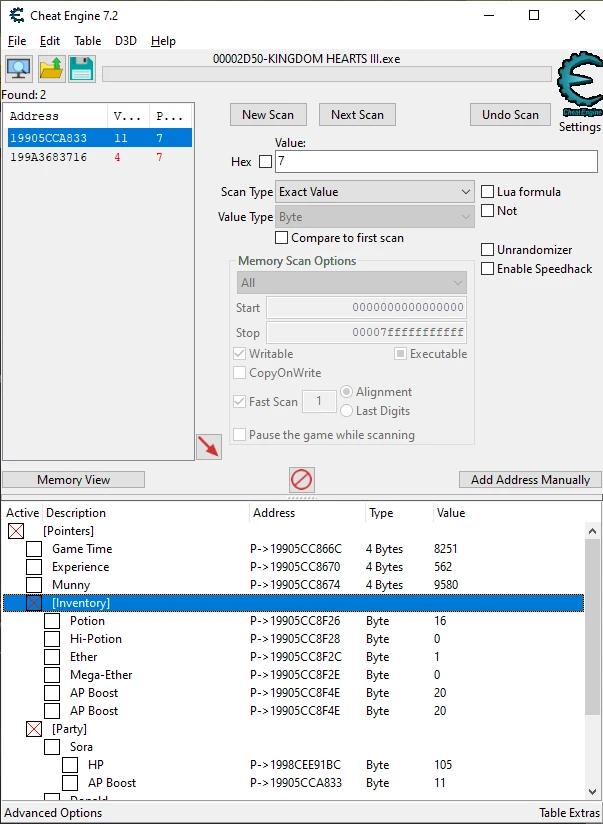Screen dimensions: 603x824
Task: Open memory region All dropdown
Action: 352,283
